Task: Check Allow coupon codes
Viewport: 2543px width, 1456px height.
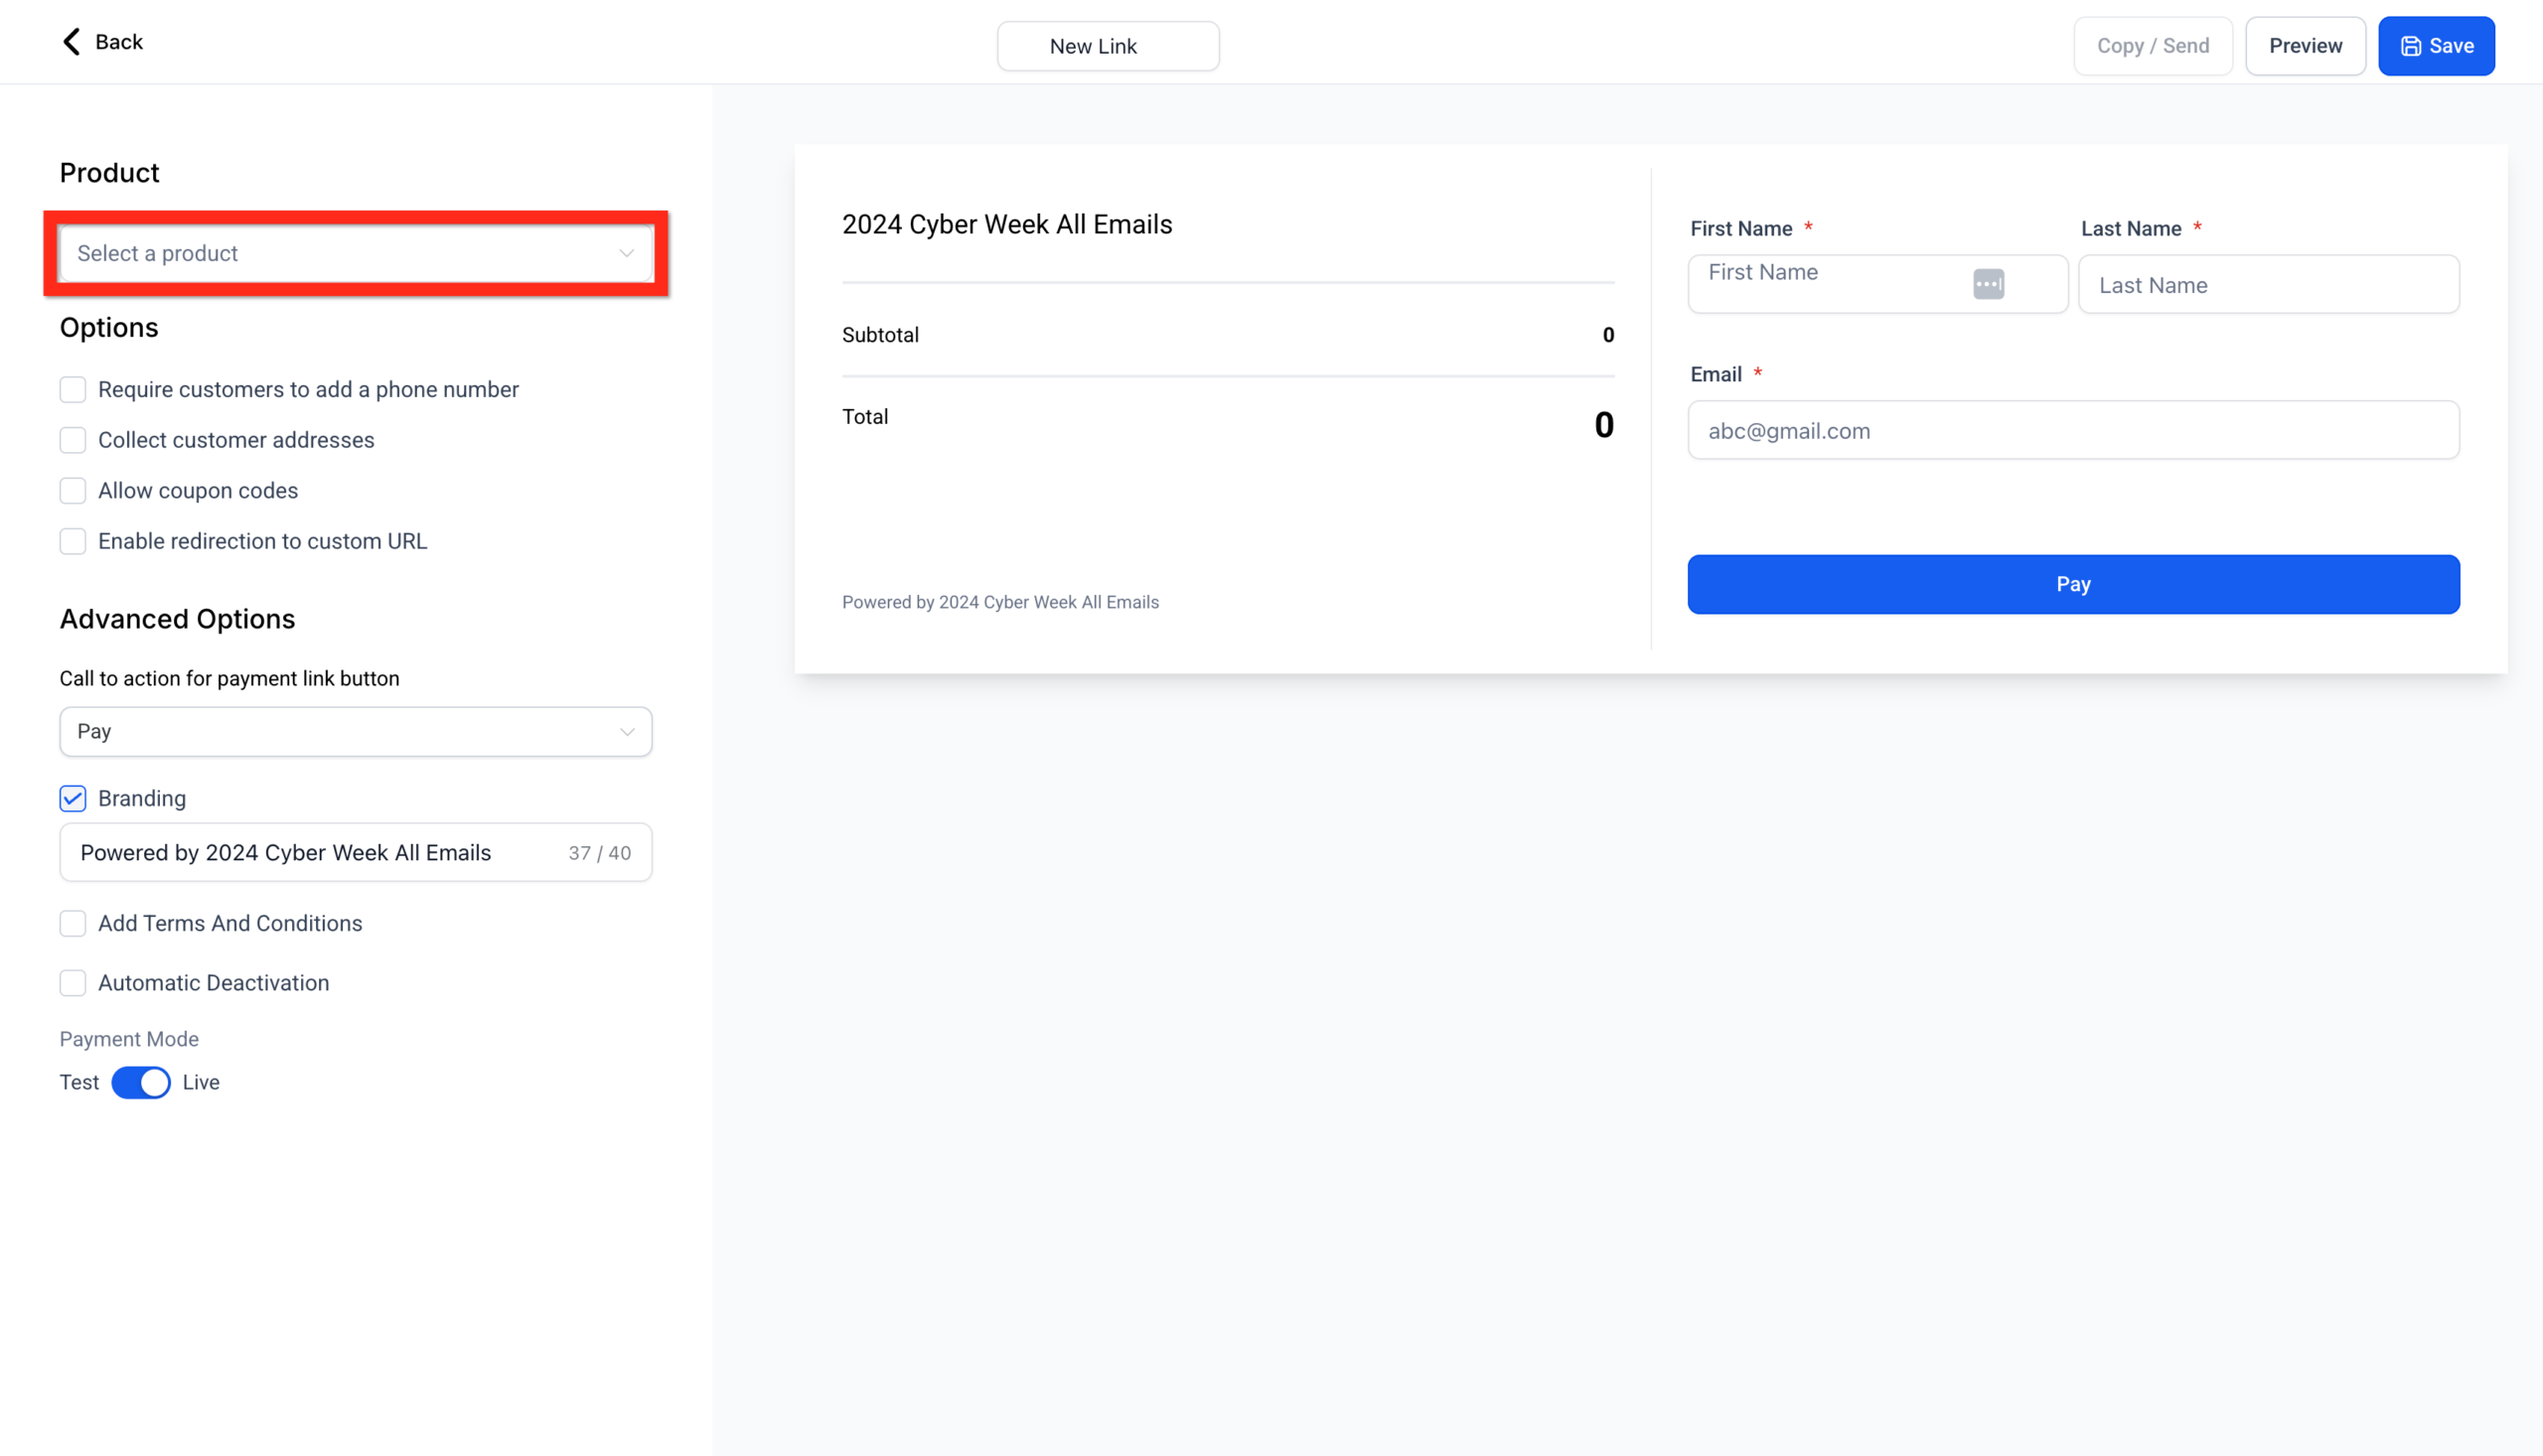Action: pyautogui.click(x=72, y=490)
